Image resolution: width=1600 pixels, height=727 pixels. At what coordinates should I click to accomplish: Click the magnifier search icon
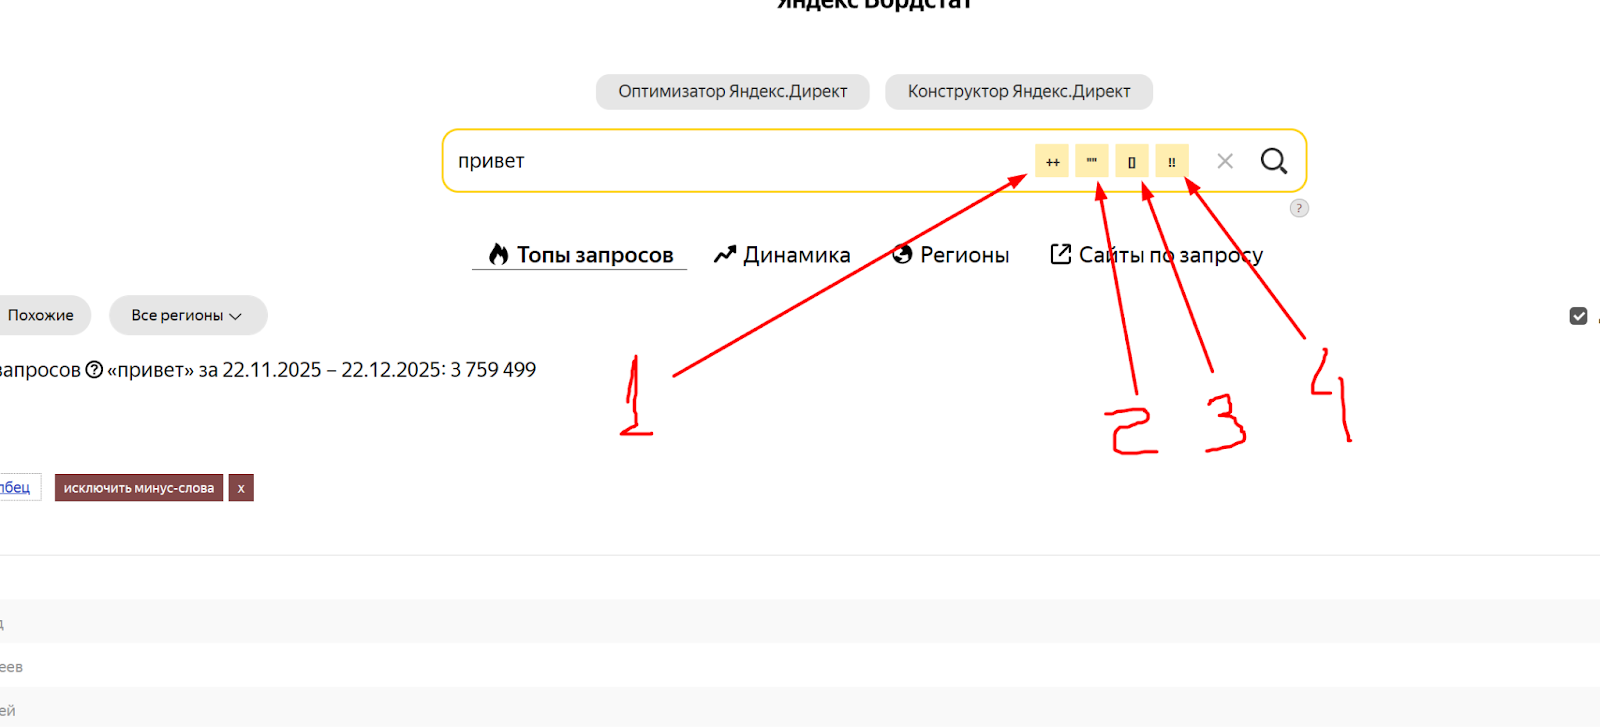click(x=1273, y=161)
